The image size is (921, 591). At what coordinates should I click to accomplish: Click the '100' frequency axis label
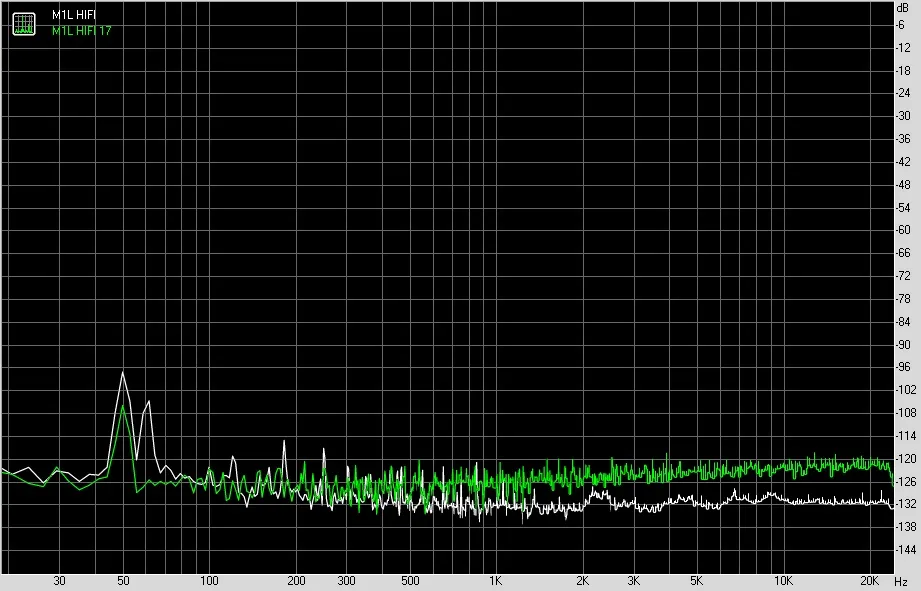(x=209, y=581)
